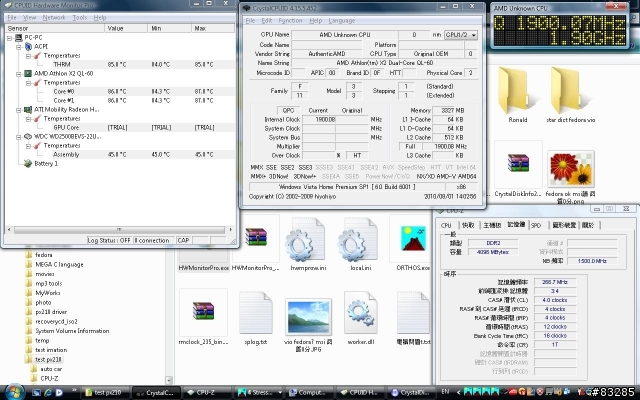Open the SPD tab in CPU-Z
Viewport: 640px width, 400px height.
[536, 225]
